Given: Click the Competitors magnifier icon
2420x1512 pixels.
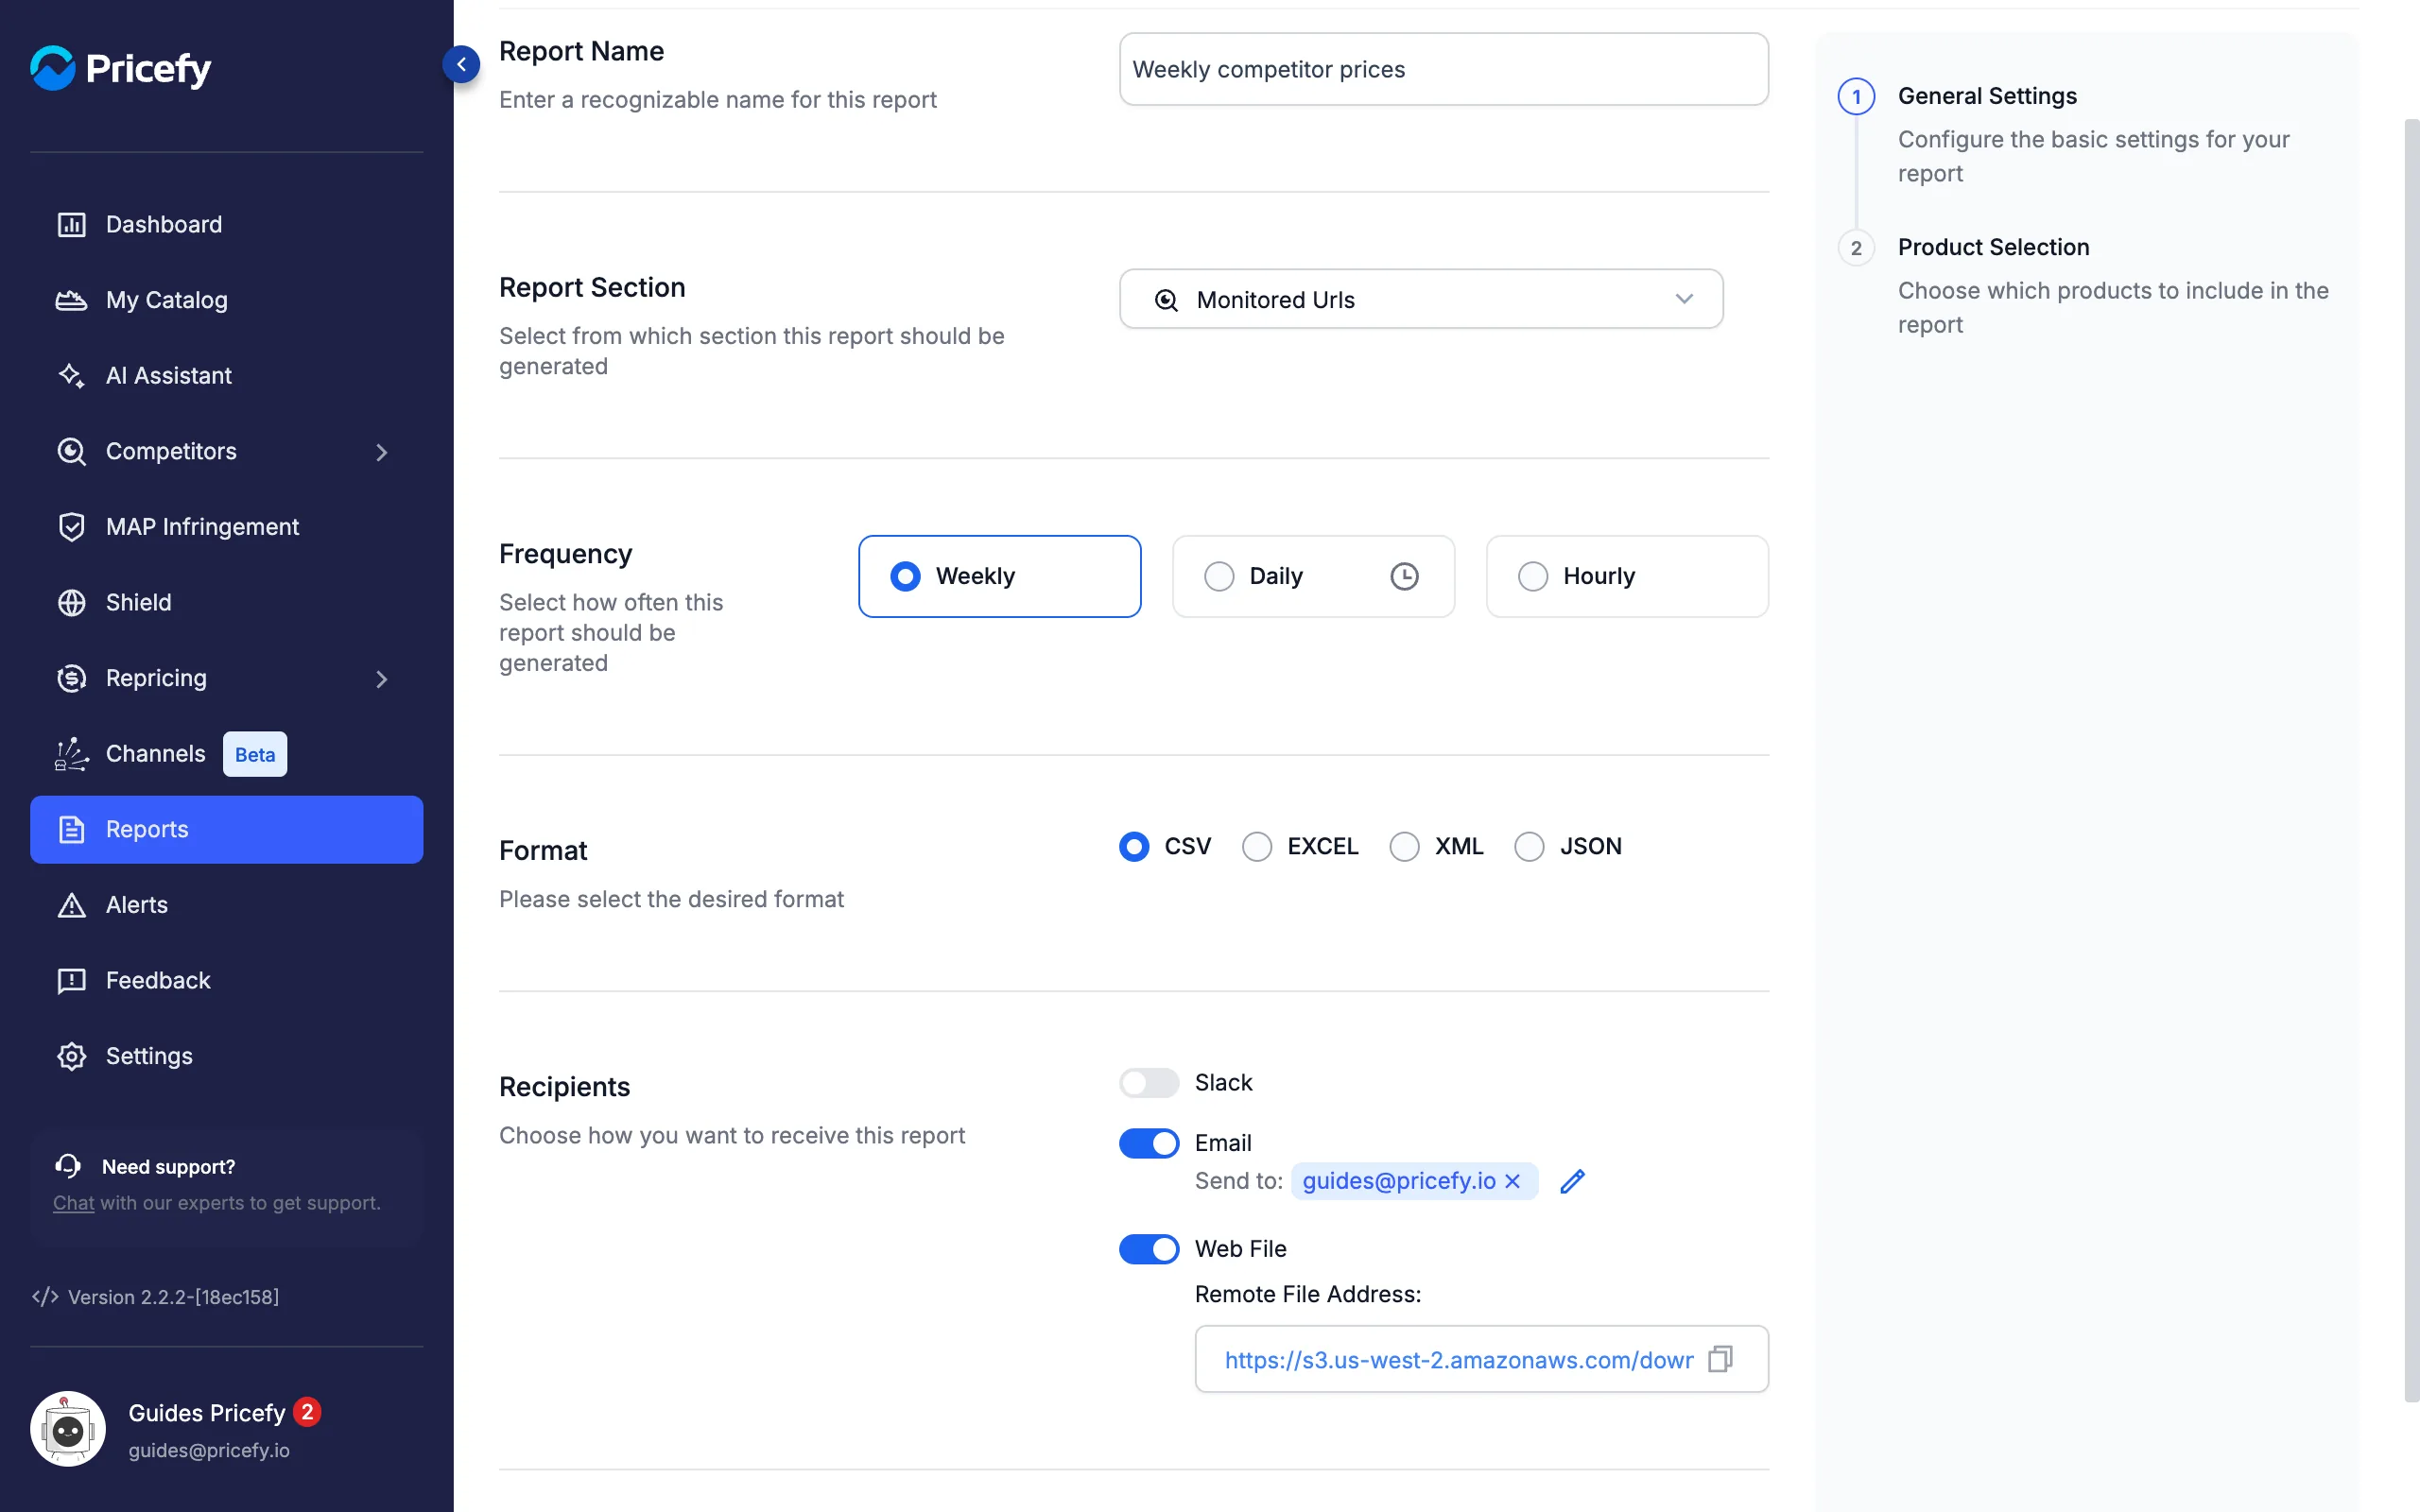Looking at the screenshot, I should coord(71,451).
